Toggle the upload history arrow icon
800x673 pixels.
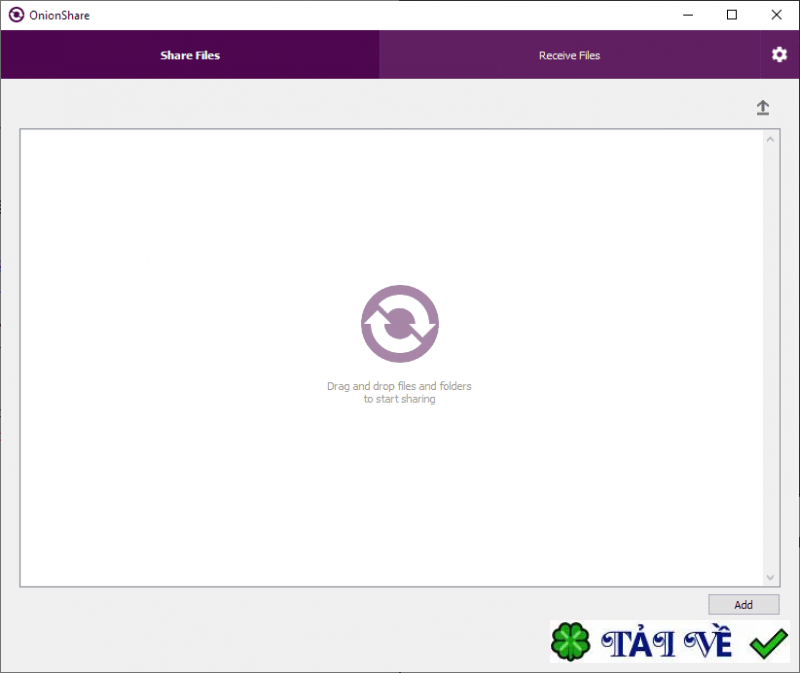763,108
